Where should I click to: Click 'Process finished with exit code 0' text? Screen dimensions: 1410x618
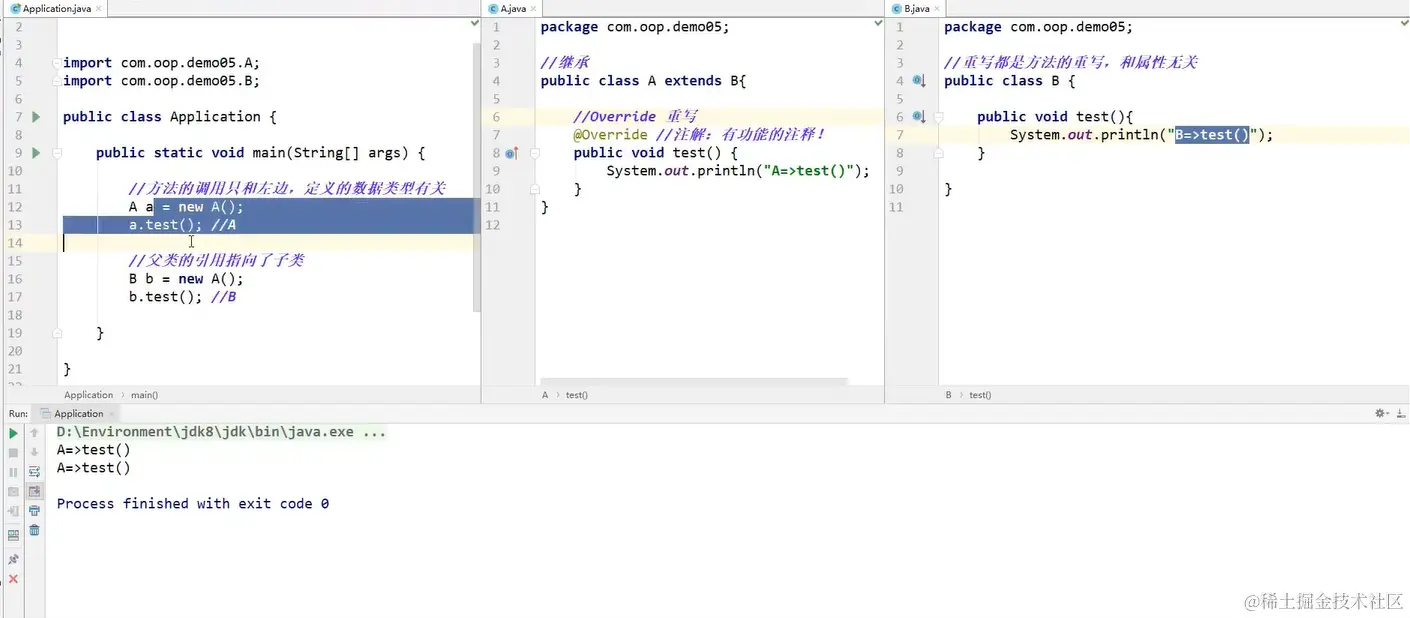193,504
